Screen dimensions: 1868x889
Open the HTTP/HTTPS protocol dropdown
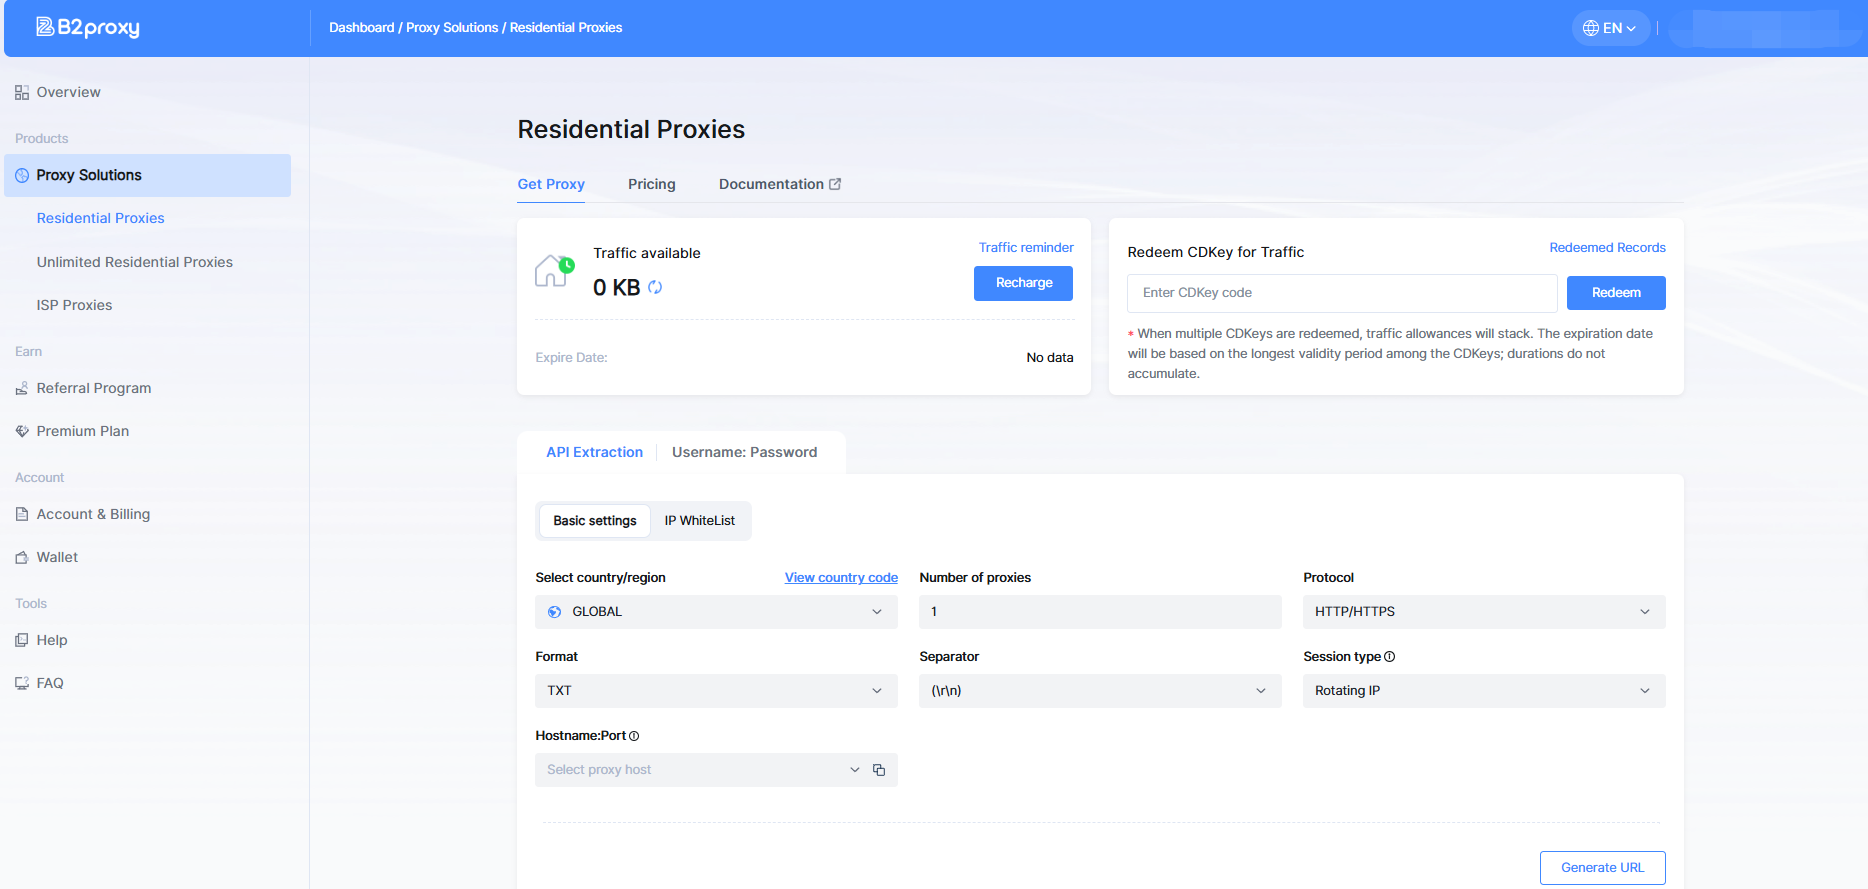pos(1483,612)
